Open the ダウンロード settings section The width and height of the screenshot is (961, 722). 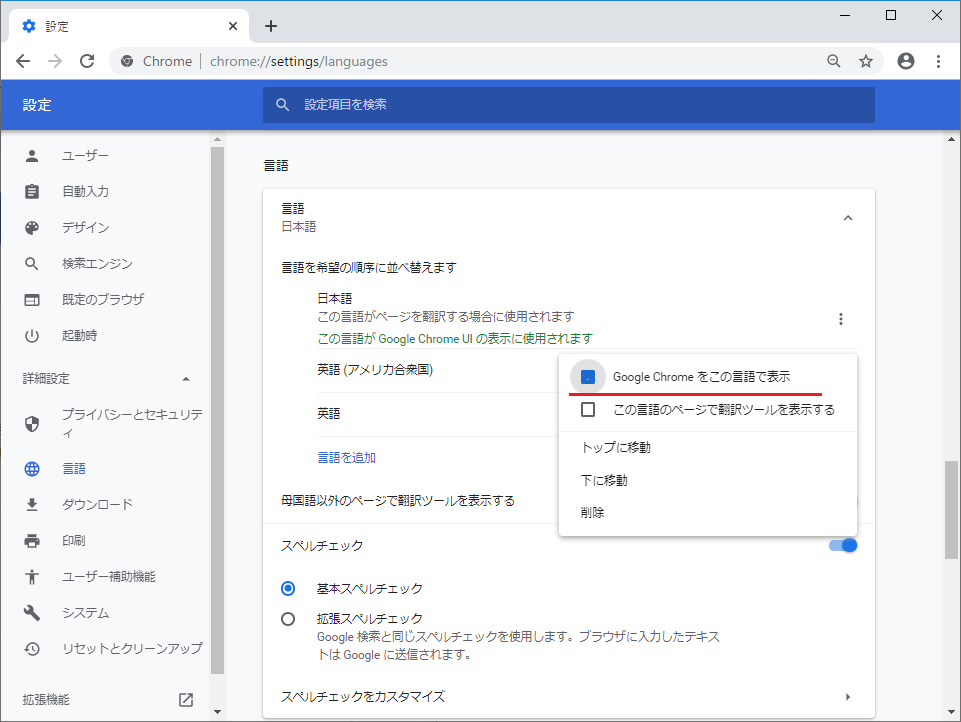97,504
